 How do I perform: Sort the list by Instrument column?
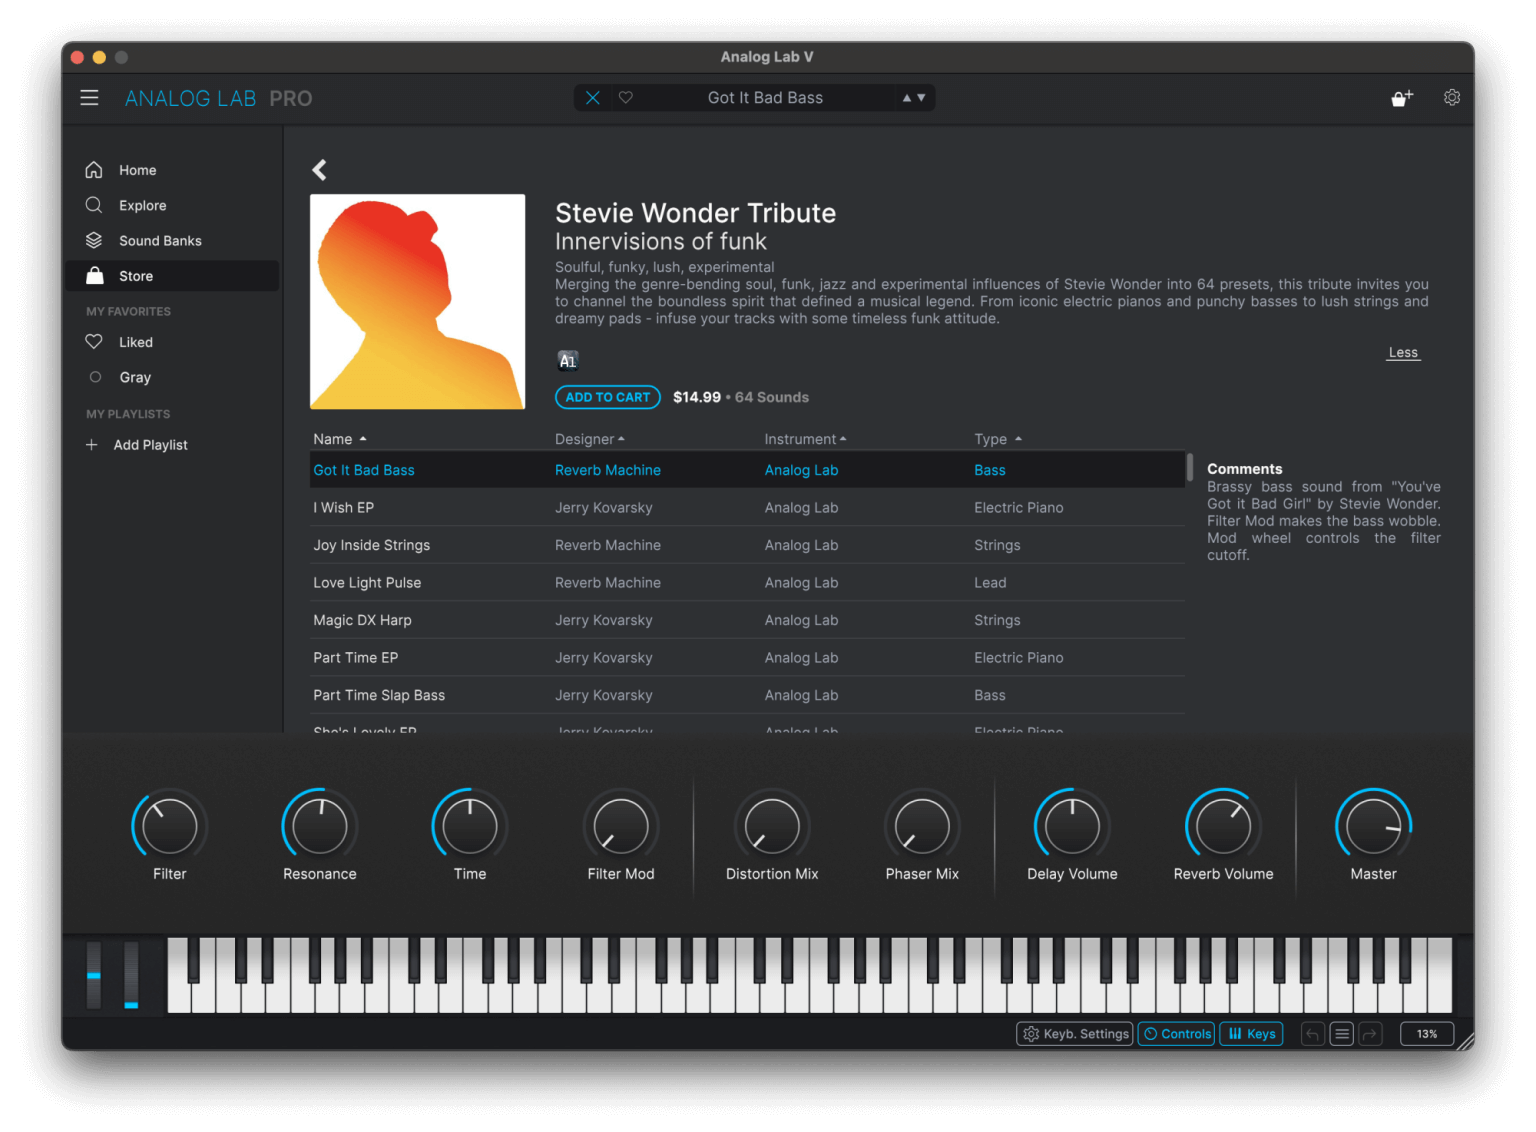tap(805, 439)
